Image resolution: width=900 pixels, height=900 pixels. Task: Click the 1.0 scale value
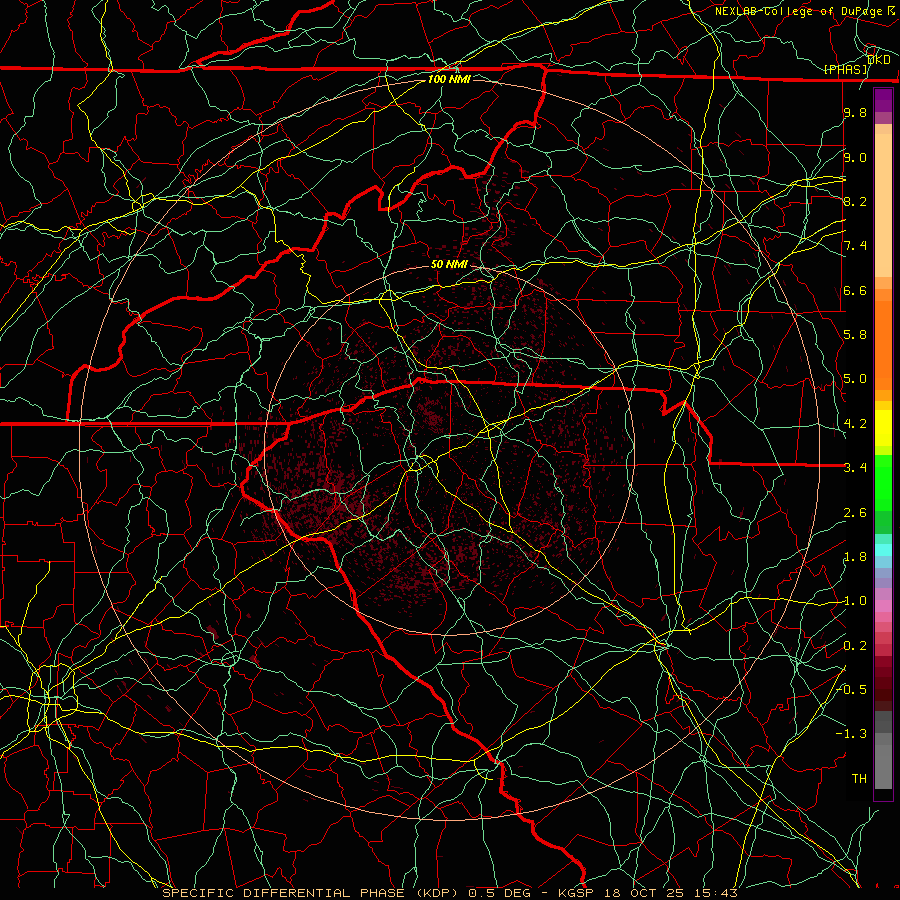[x=855, y=601]
